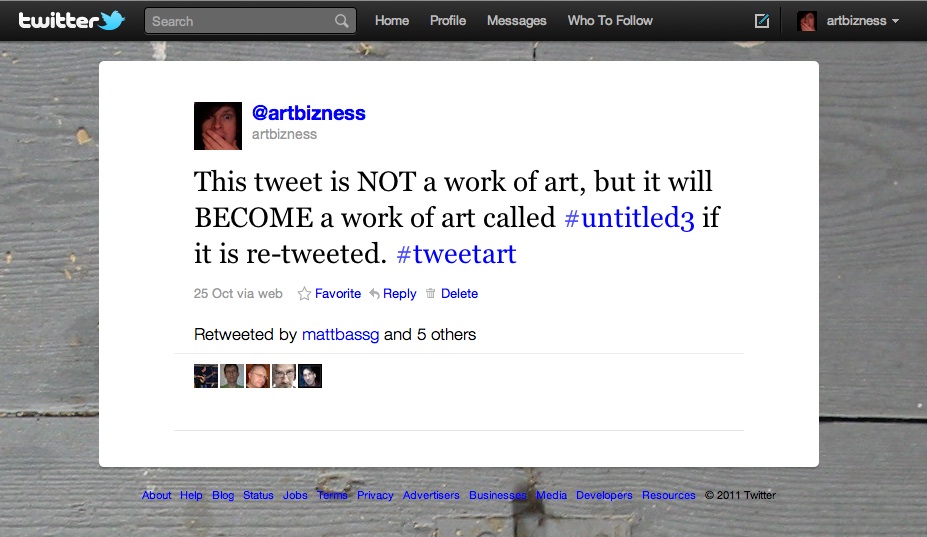Viewport: 927px width, 537px height.
Task: Open the compose new tweet icon
Action: pyautogui.click(x=762, y=21)
